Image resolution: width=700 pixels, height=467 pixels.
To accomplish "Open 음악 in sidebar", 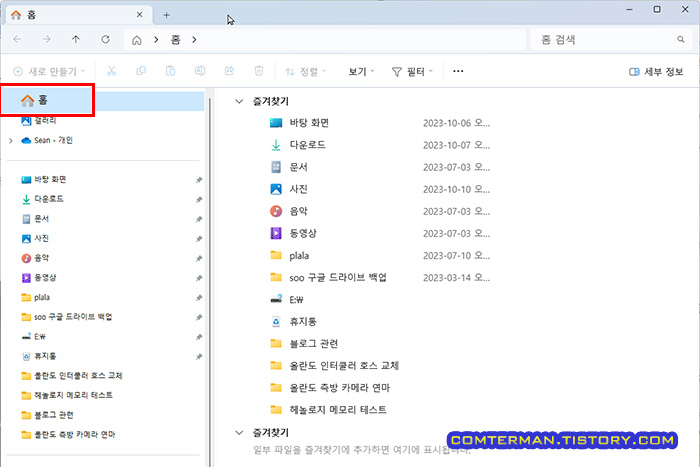I will point(35,258).
